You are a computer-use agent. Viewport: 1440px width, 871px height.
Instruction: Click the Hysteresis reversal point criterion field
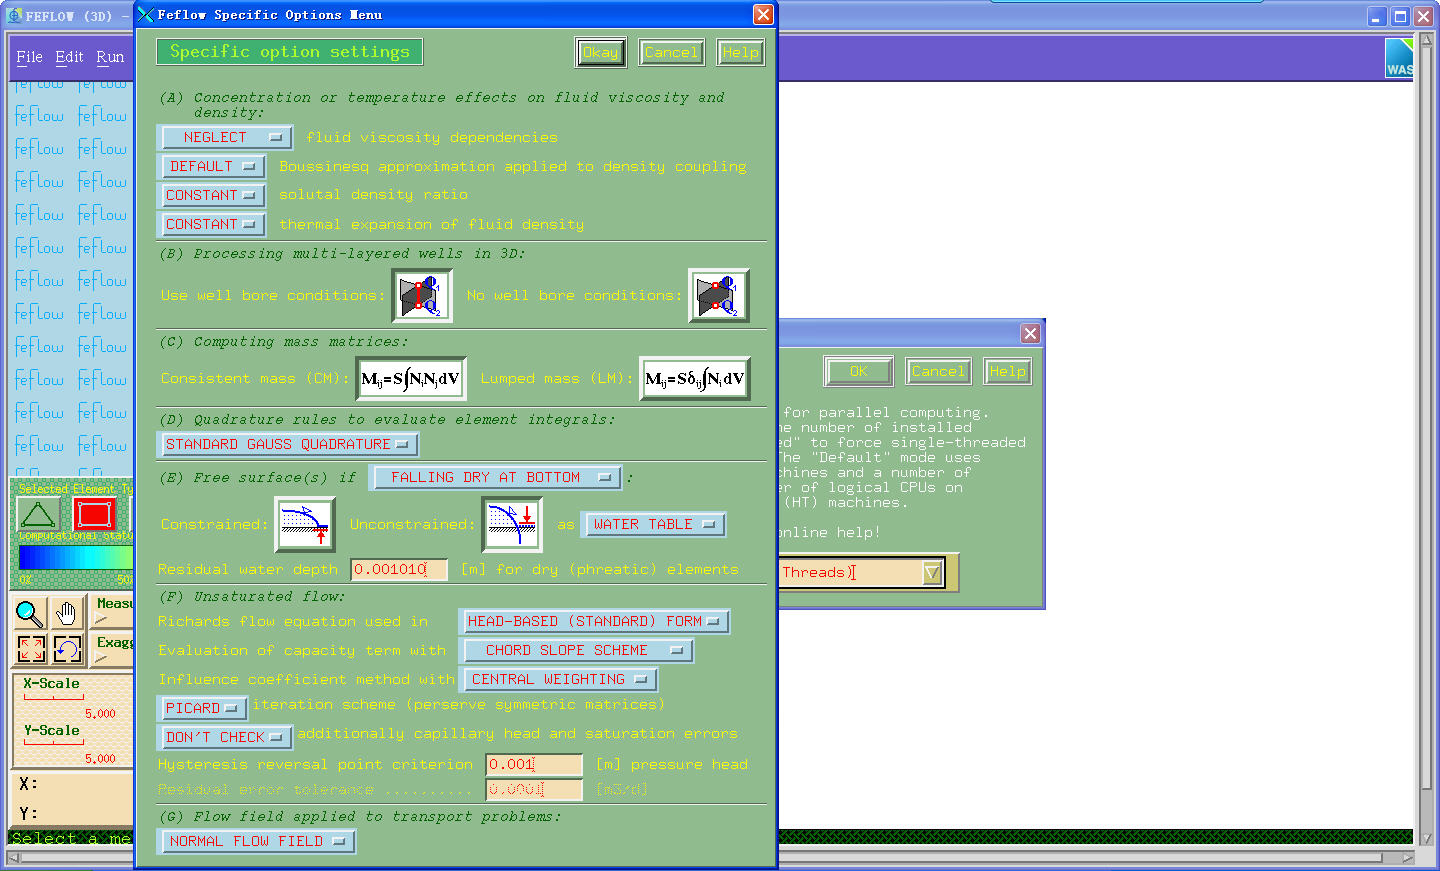pos(534,764)
